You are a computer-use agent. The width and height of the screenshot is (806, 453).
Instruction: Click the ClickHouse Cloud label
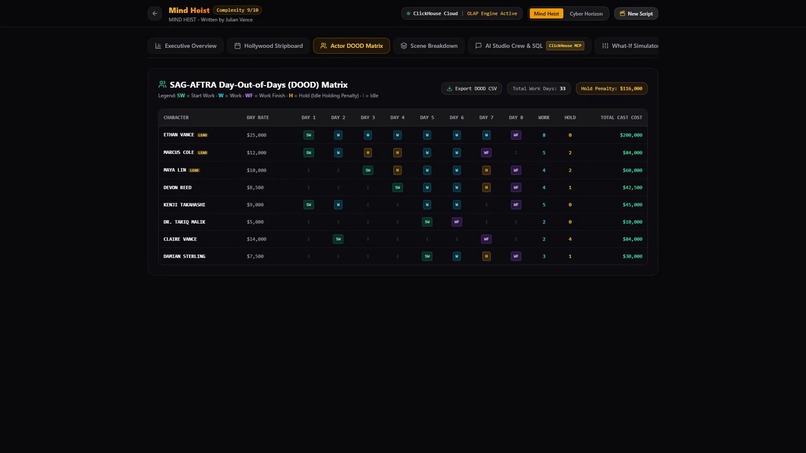435,13
